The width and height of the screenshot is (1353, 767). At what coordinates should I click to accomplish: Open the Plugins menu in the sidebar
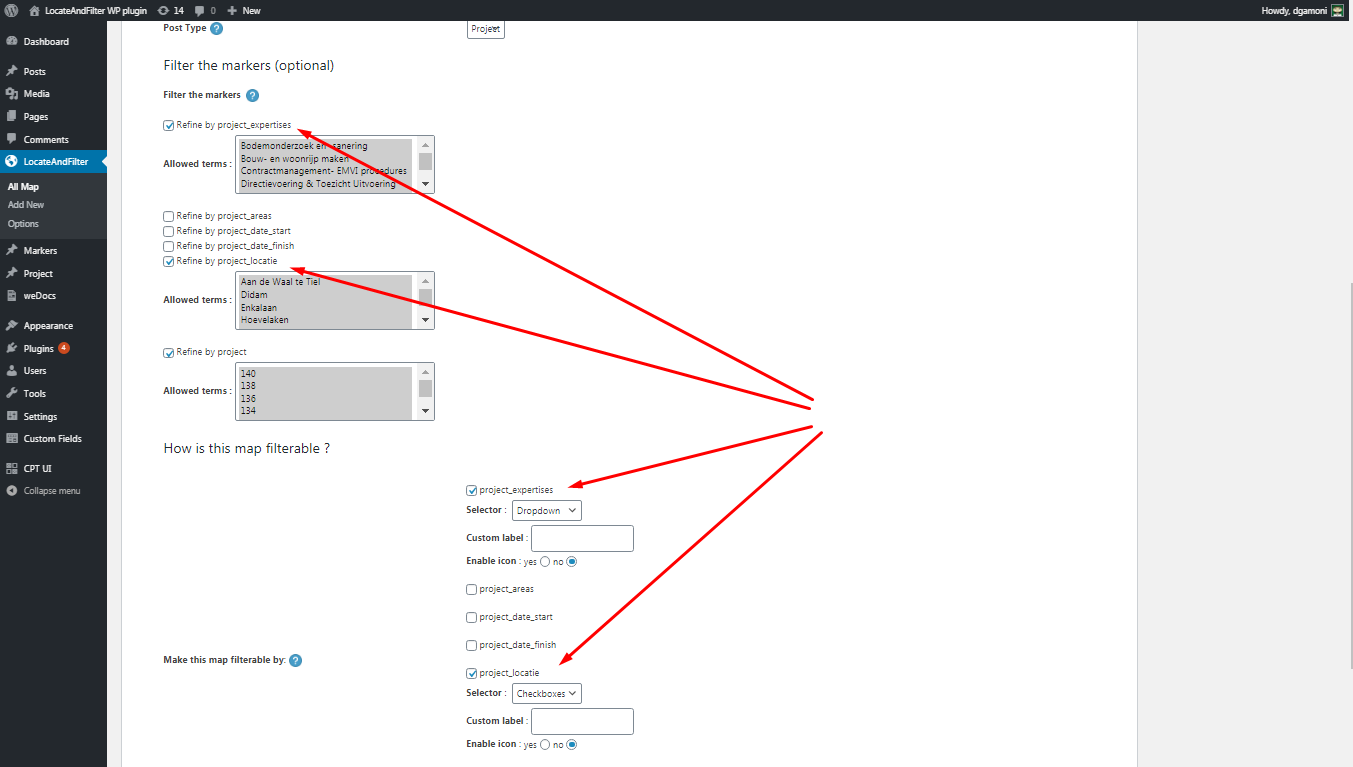click(38, 349)
